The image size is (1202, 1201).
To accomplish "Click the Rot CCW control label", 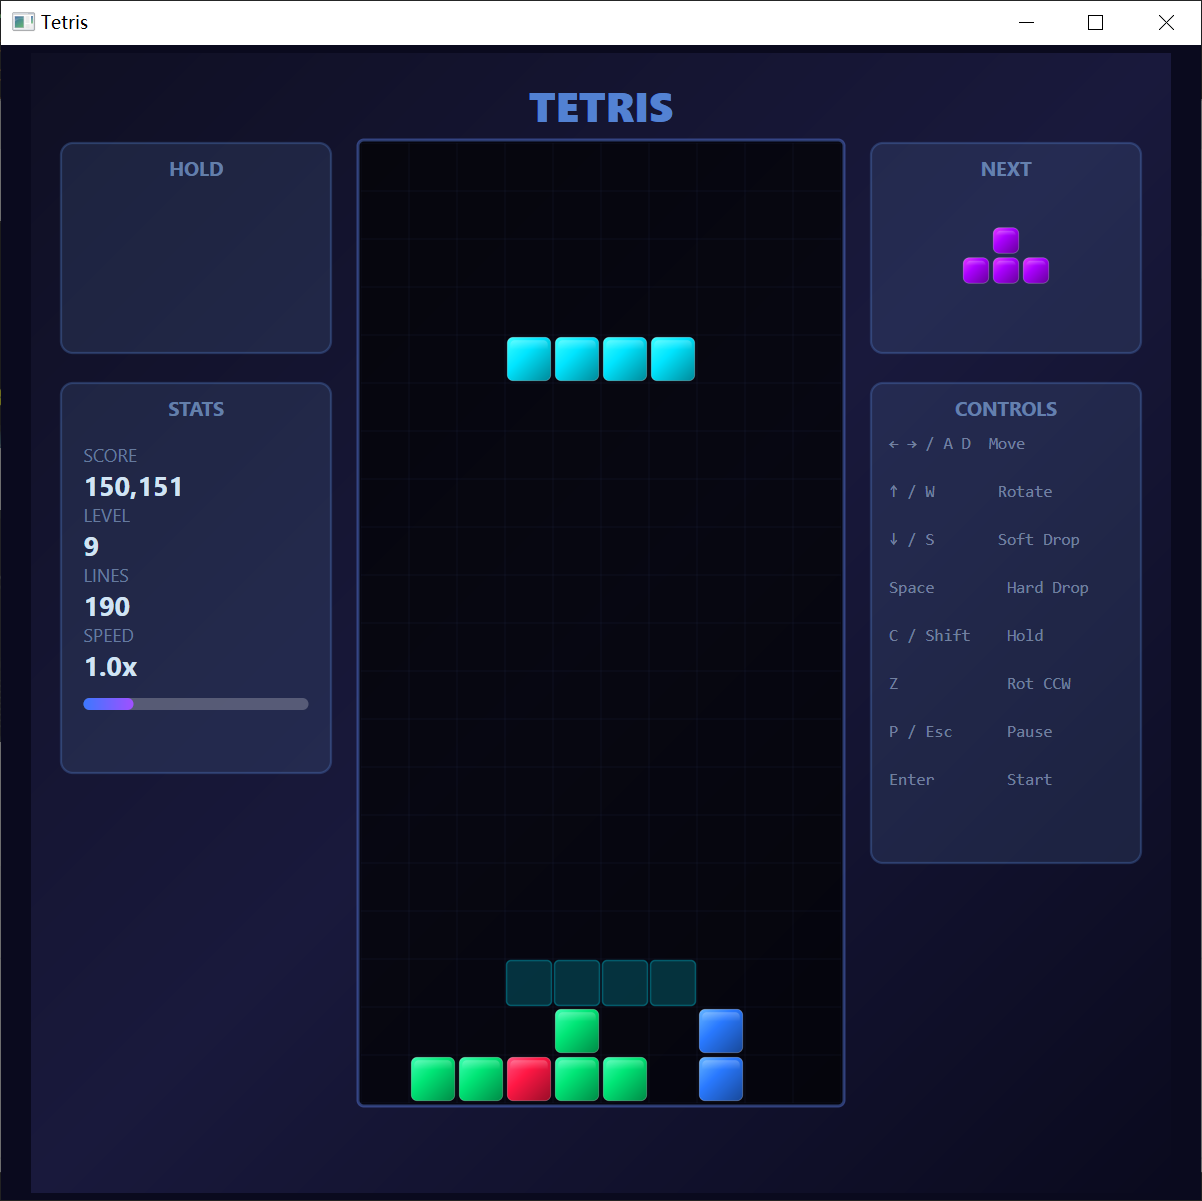I will pyautogui.click(x=1038, y=684).
